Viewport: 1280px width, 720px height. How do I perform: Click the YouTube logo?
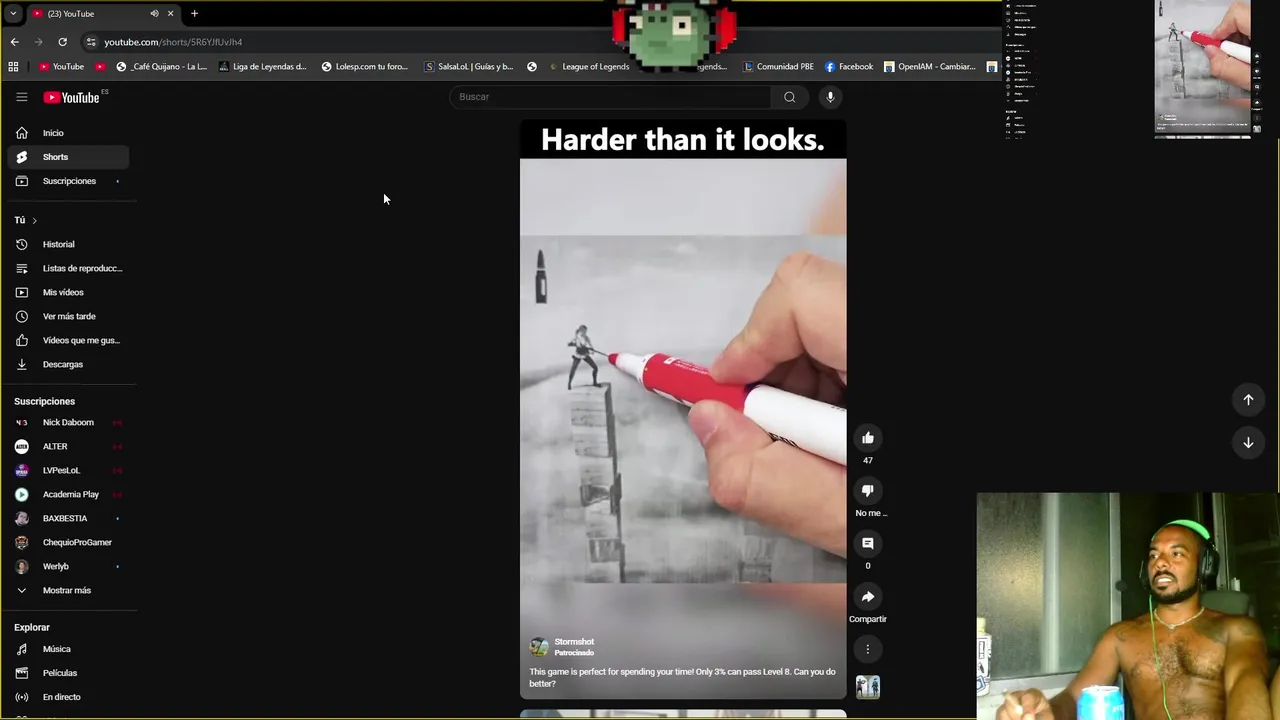pyautogui.click(x=71, y=97)
